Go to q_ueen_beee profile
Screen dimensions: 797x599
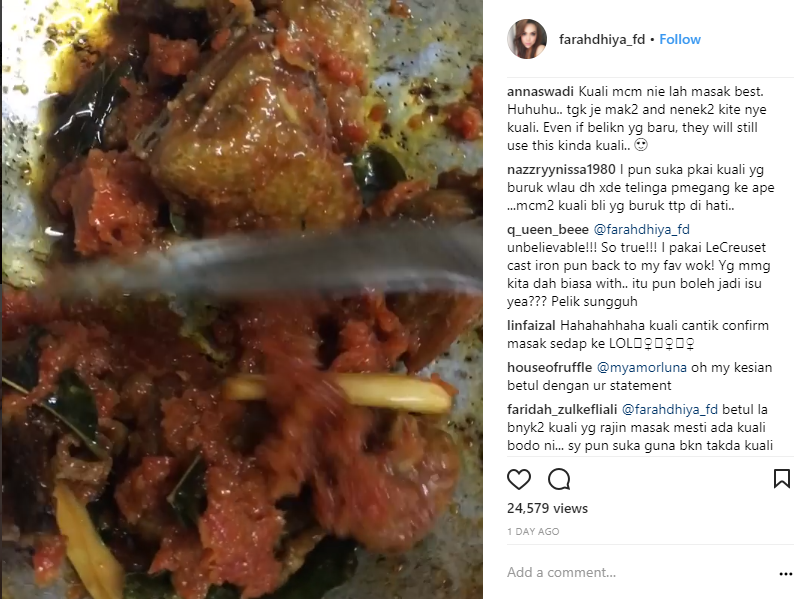point(547,229)
